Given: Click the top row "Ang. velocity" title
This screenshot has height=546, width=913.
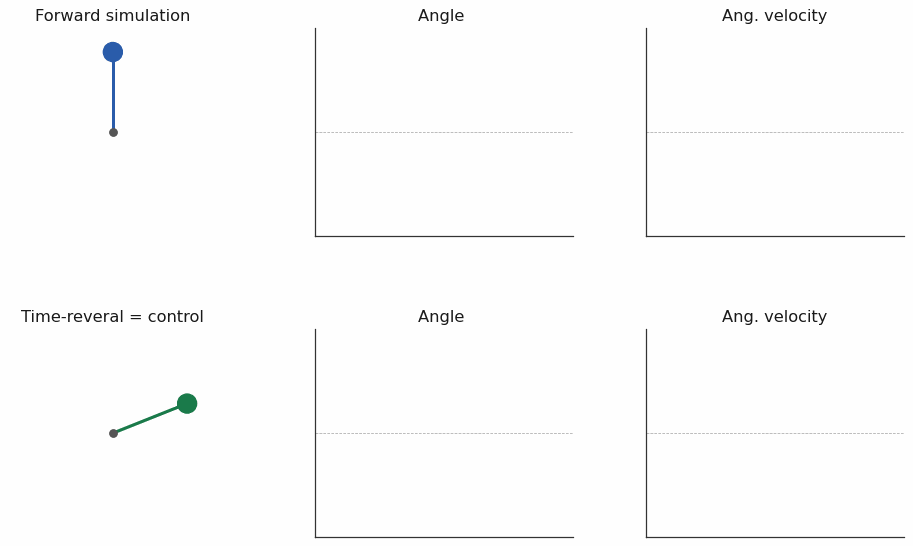Looking at the screenshot, I should 774,16.
